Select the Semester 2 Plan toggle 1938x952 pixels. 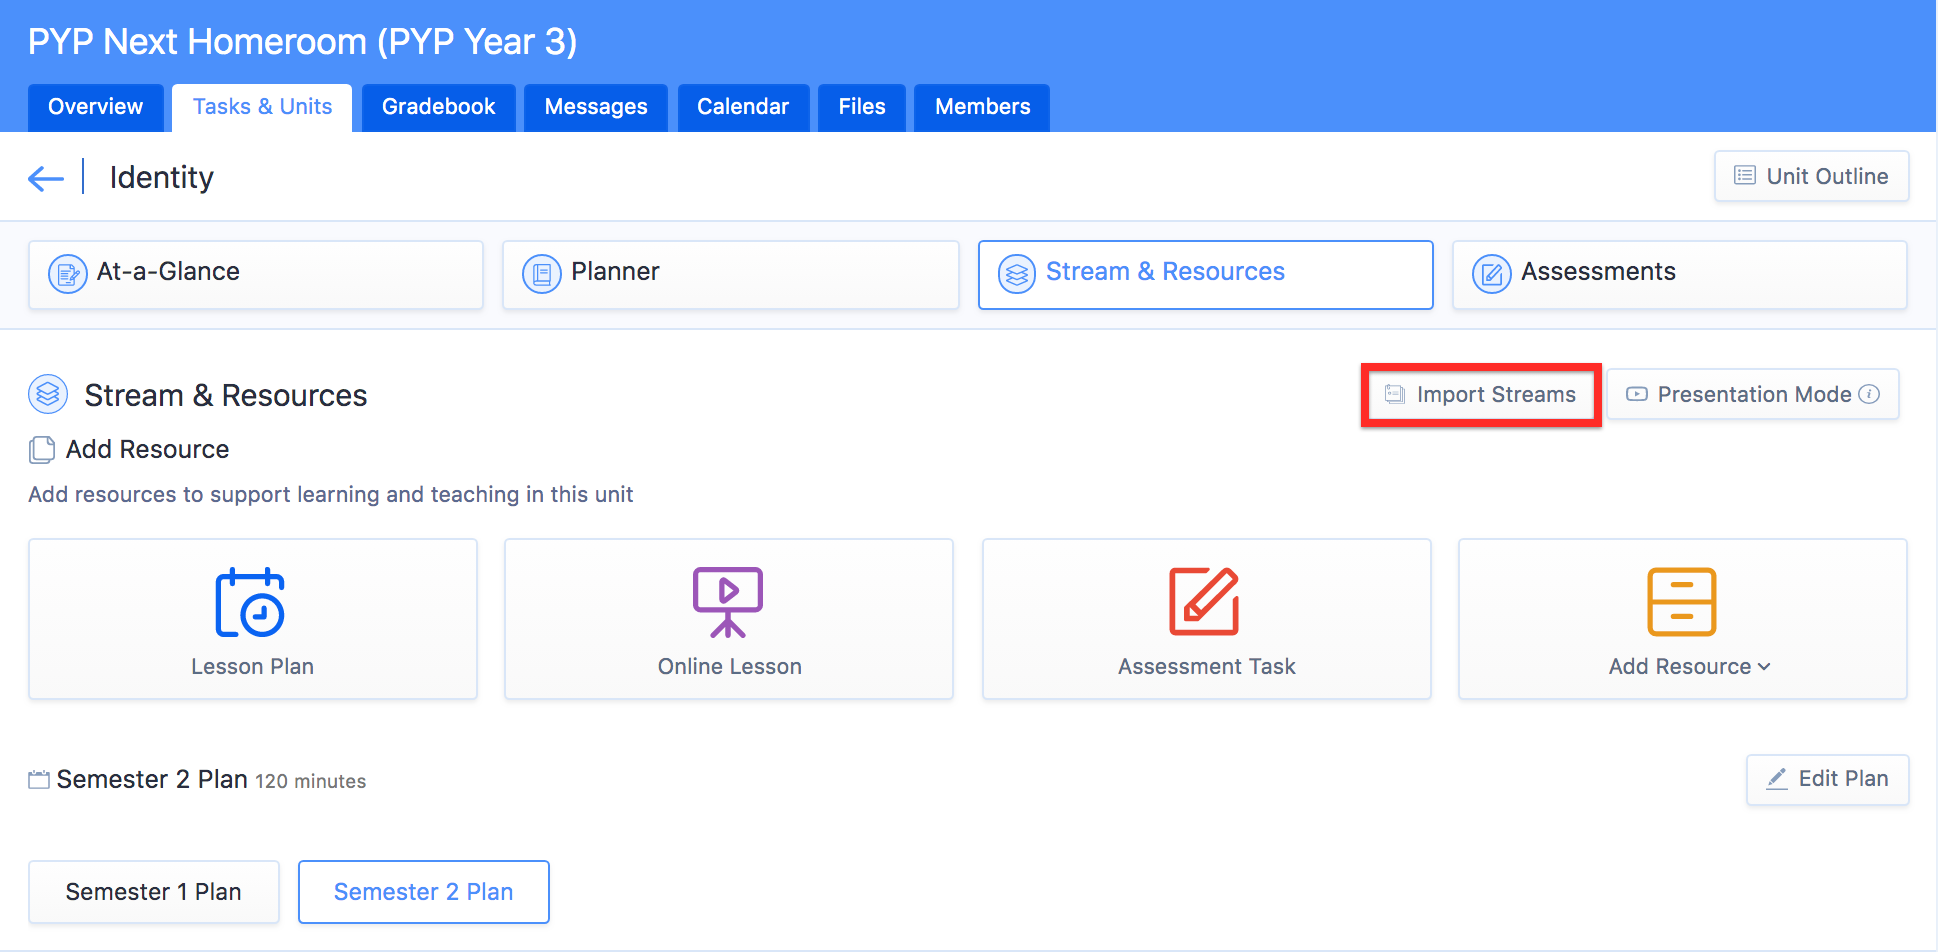click(x=423, y=892)
